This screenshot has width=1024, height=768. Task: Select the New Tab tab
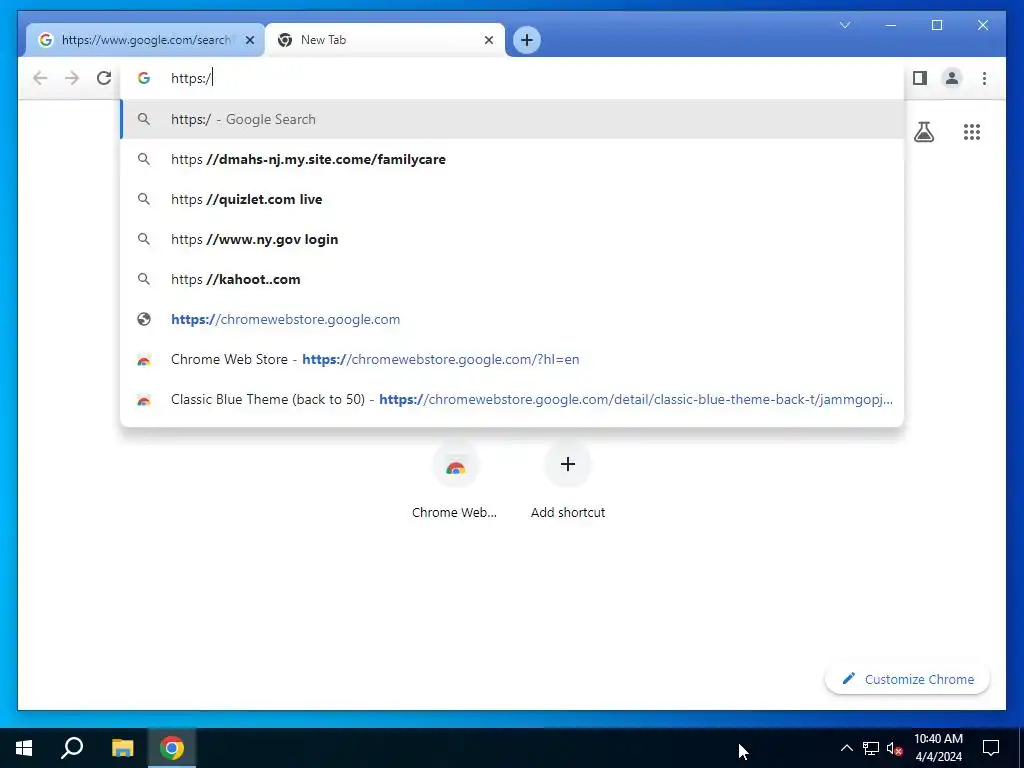click(385, 40)
